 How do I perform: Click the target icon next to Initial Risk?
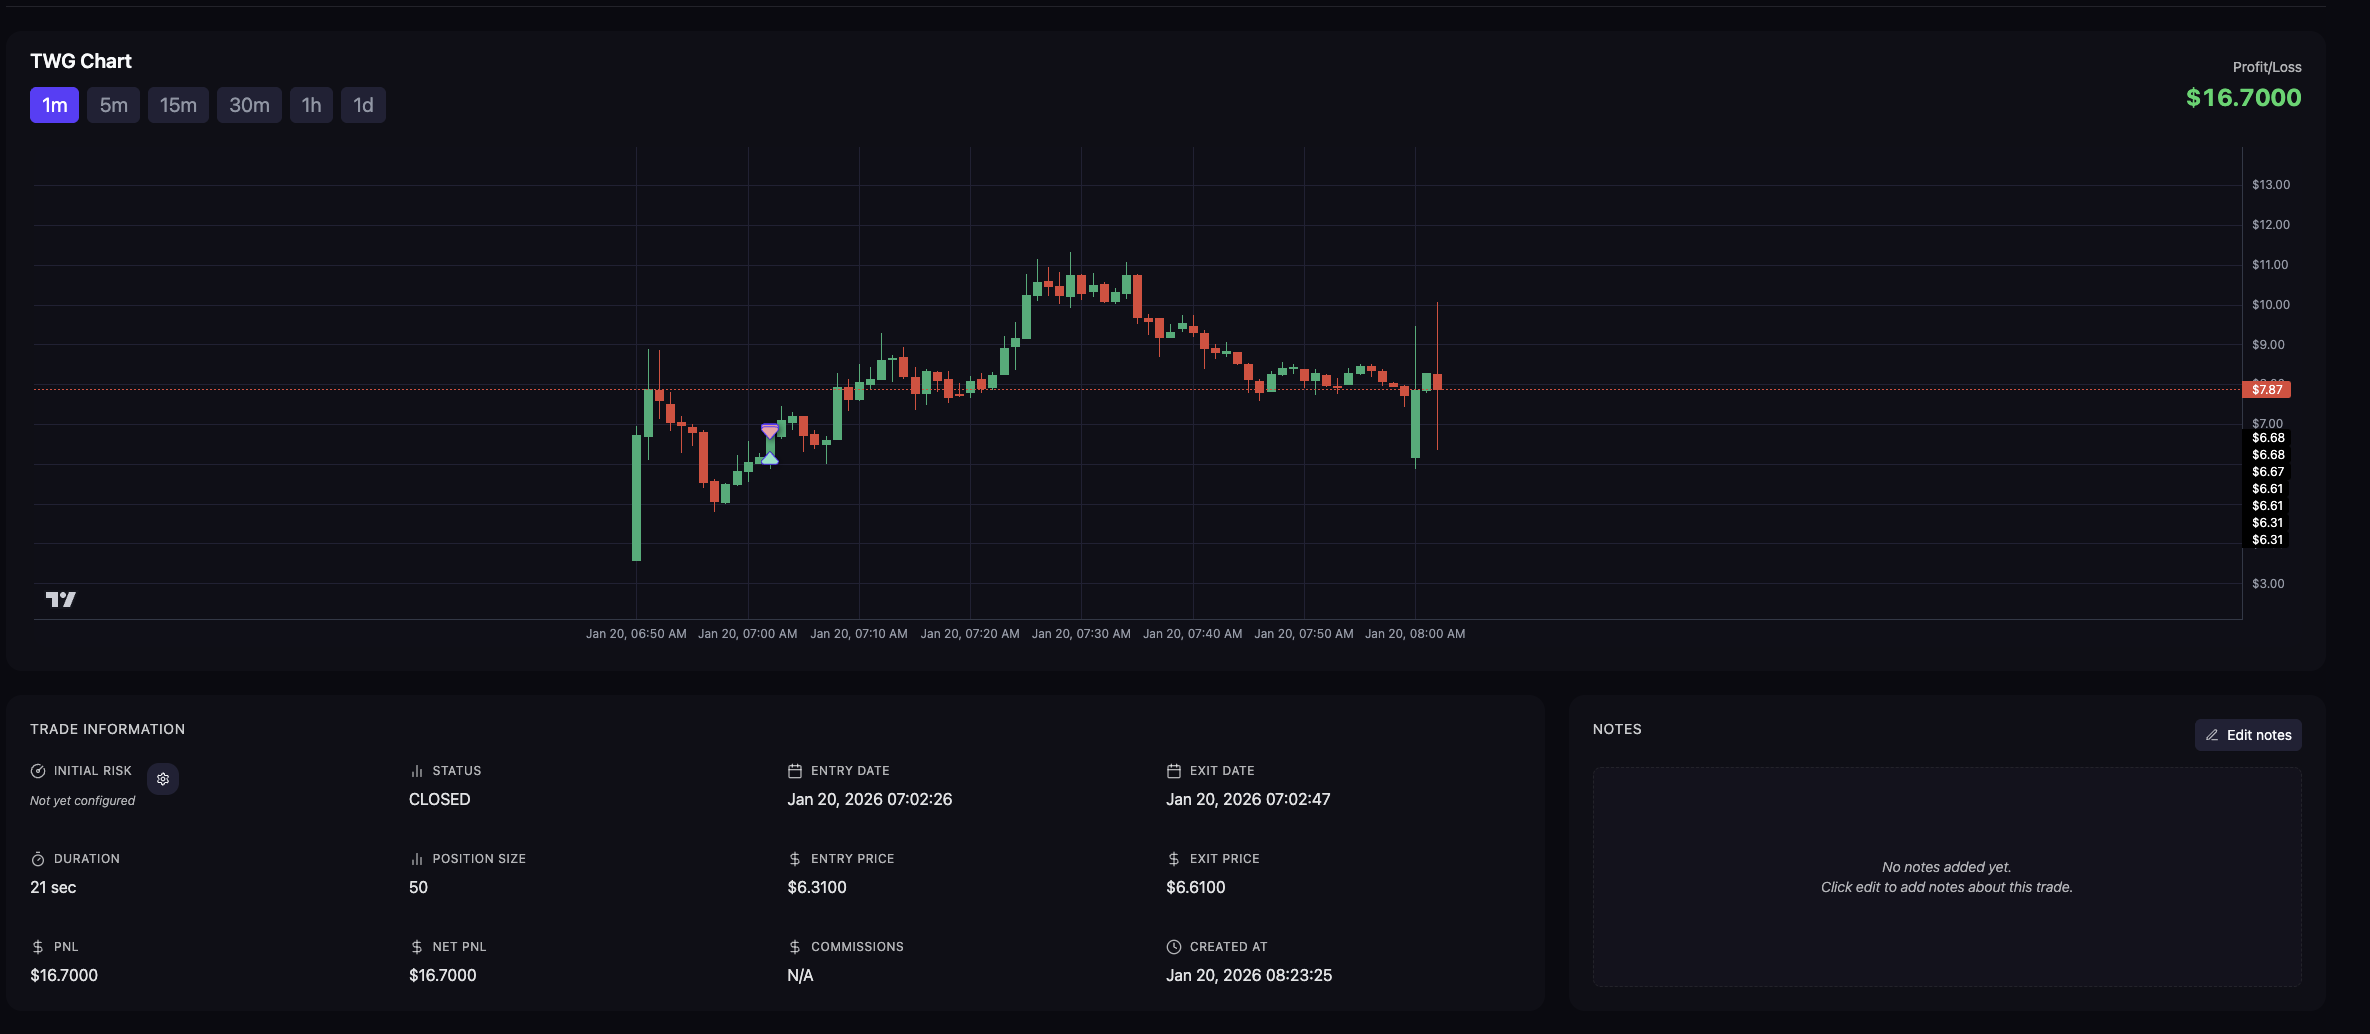point(38,771)
